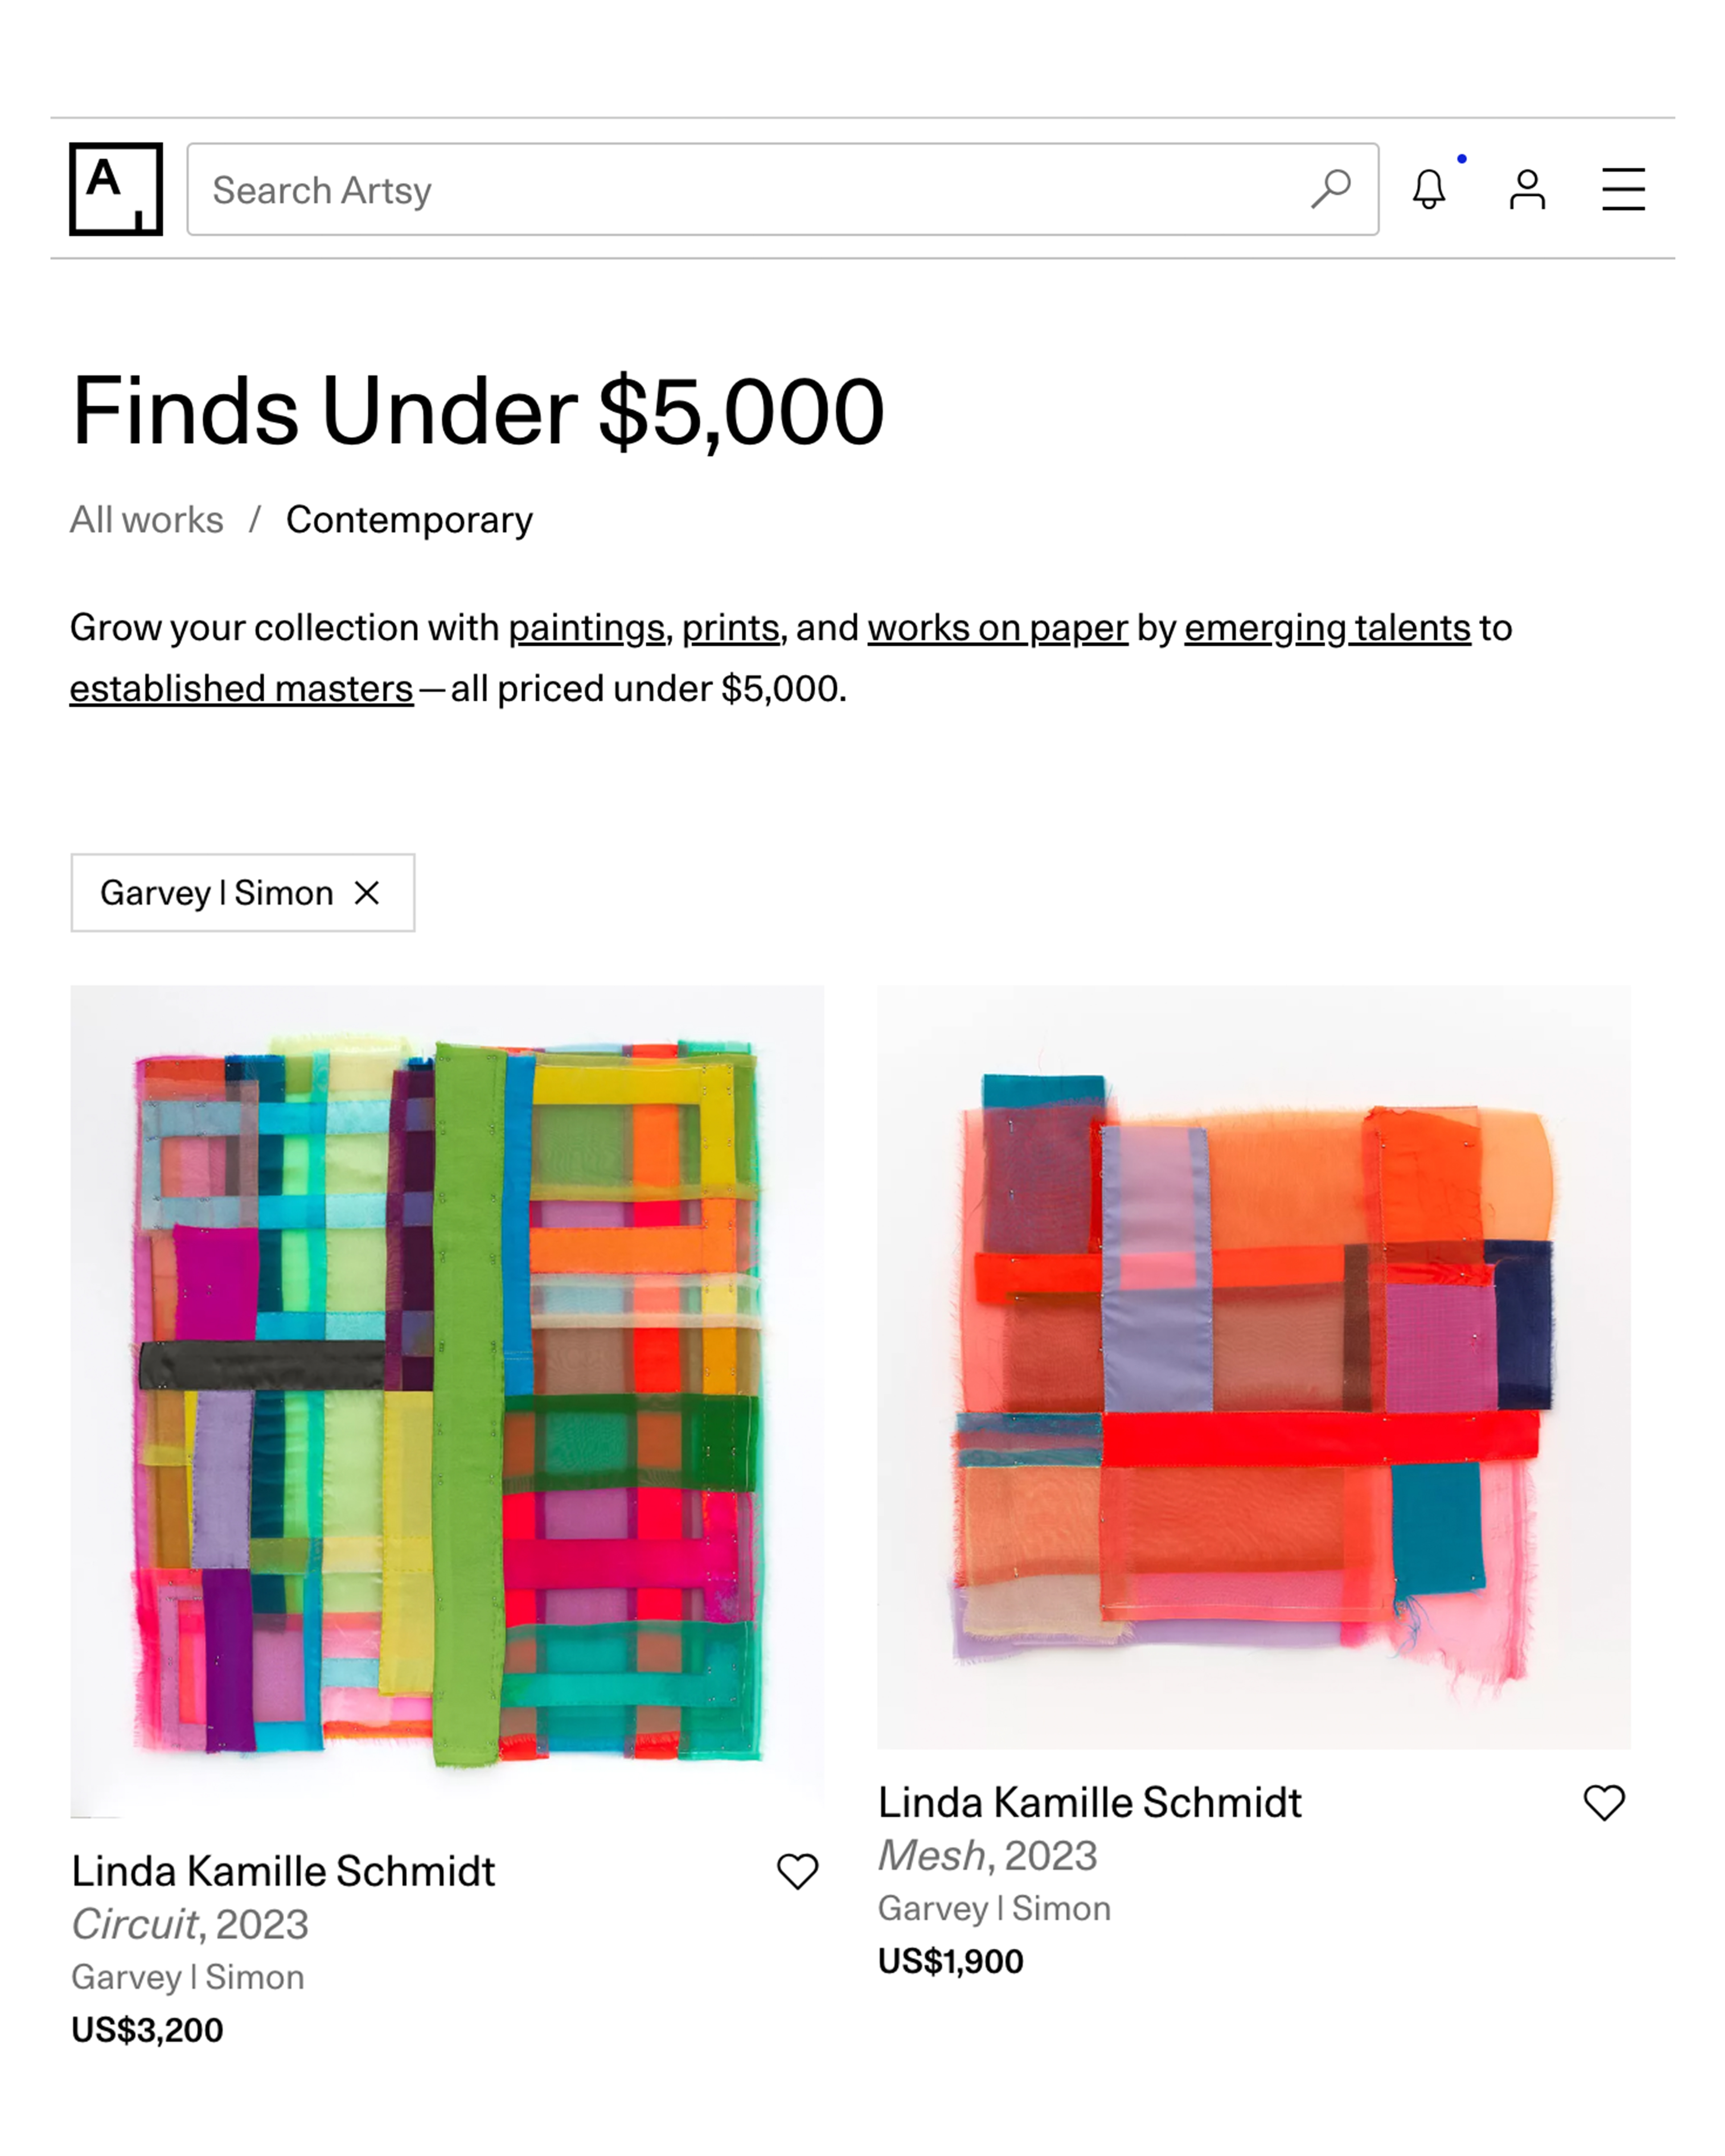Viewport: 1725px width, 2156px height.
Task: Open the emerging talents link
Action: click(1327, 628)
